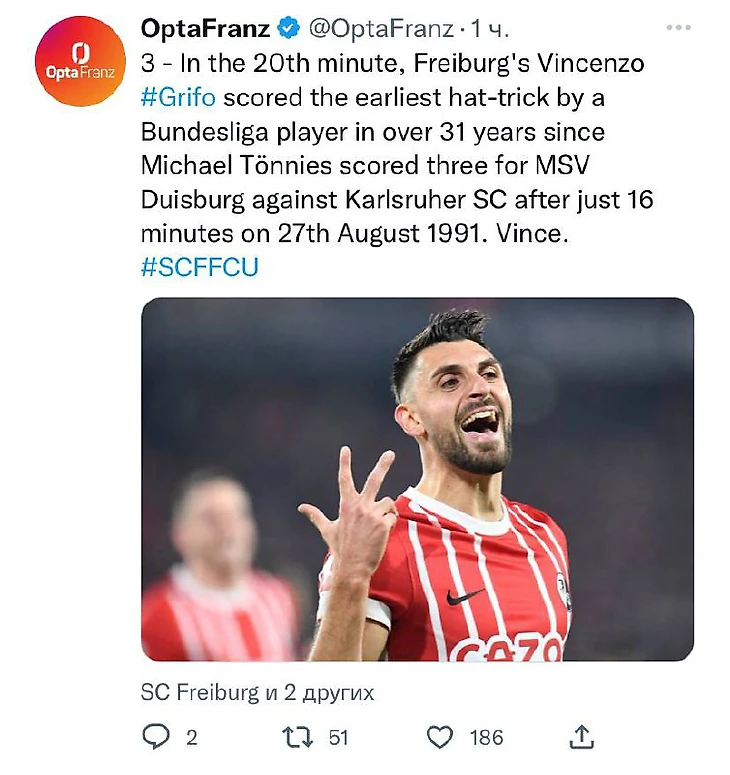Open the #SCFFCU hashtag
The width and height of the screenshot is (730, 775).
(199, 267)
